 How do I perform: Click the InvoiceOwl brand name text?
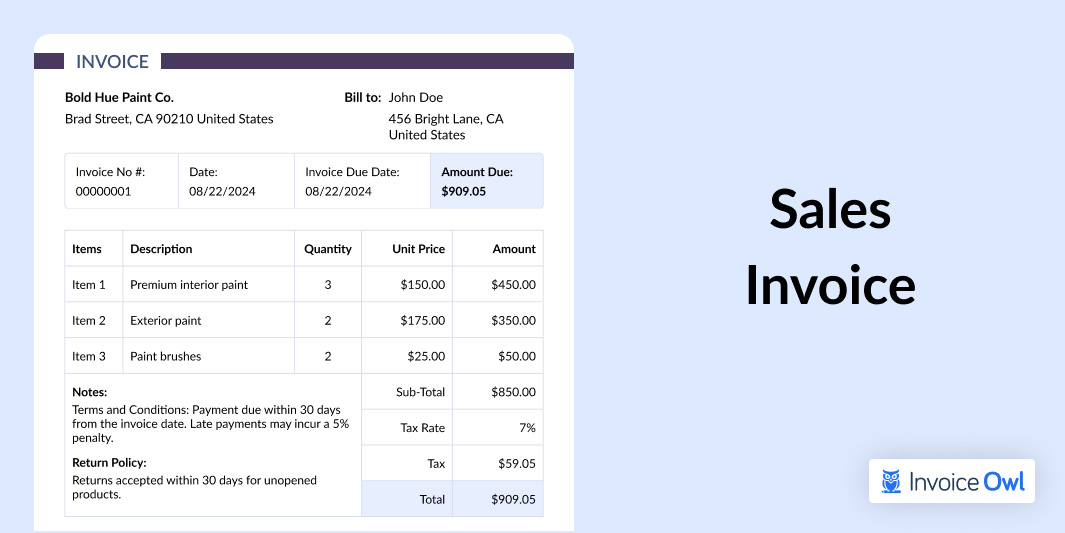point(967,482)
